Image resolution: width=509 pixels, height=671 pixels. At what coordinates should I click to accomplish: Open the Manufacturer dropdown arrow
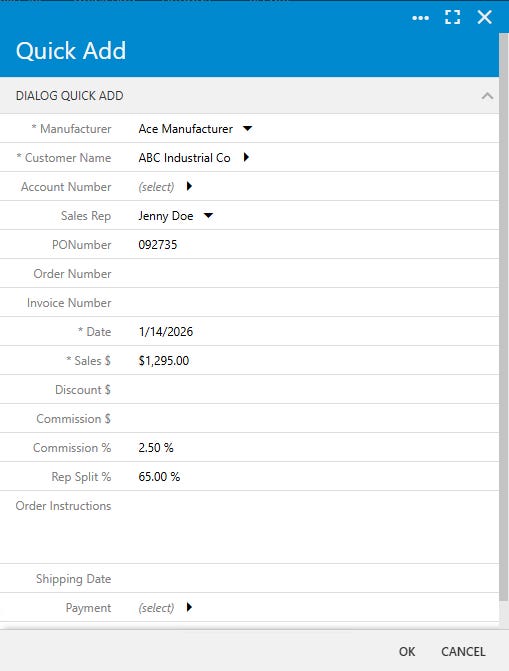[x=247, y=128]
